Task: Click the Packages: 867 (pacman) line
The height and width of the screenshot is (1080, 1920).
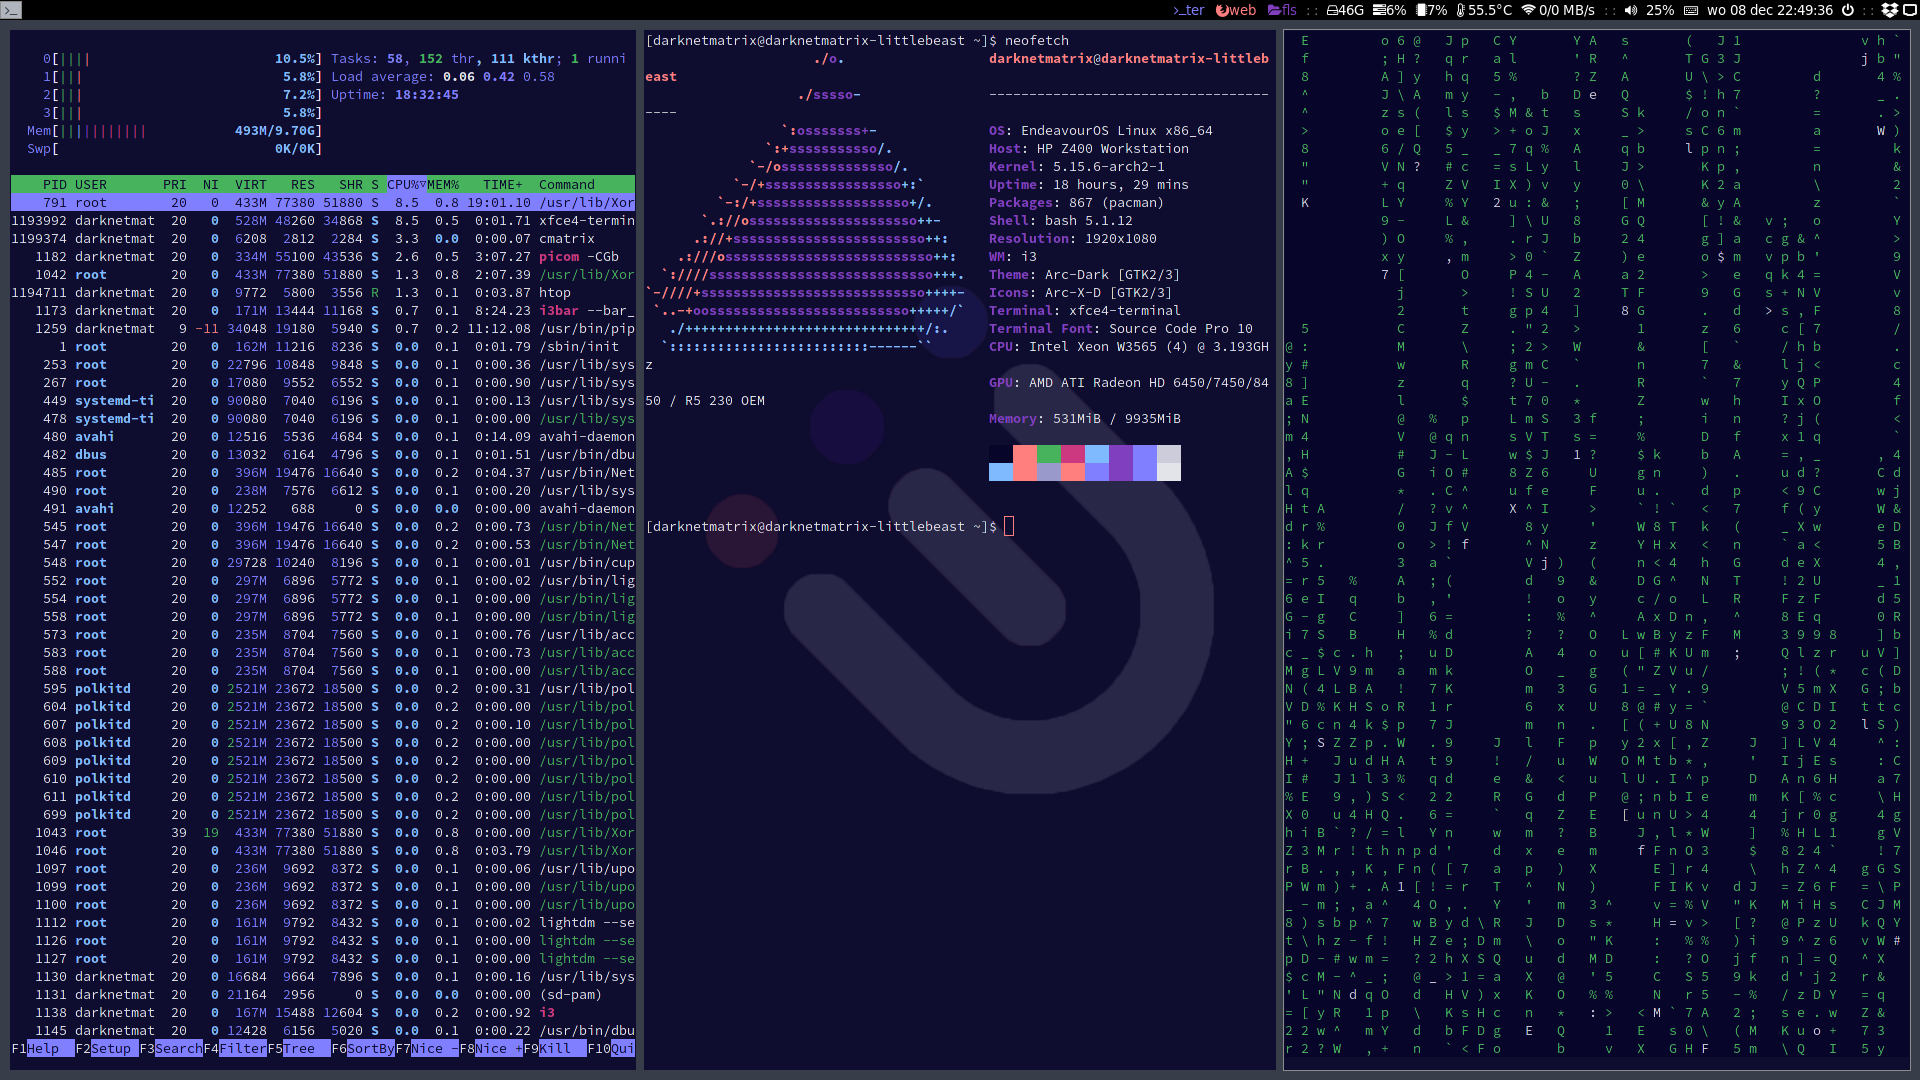Action: tap(1077, 203)
